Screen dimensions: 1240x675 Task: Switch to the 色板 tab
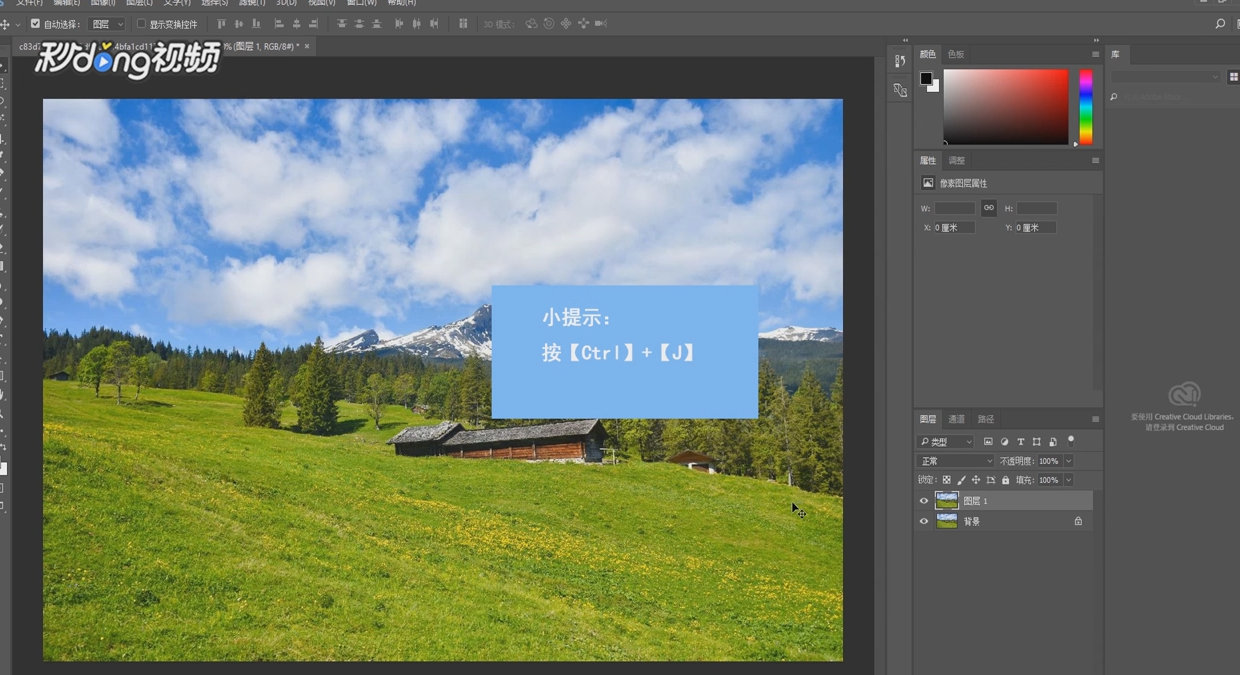pos(956,54)
